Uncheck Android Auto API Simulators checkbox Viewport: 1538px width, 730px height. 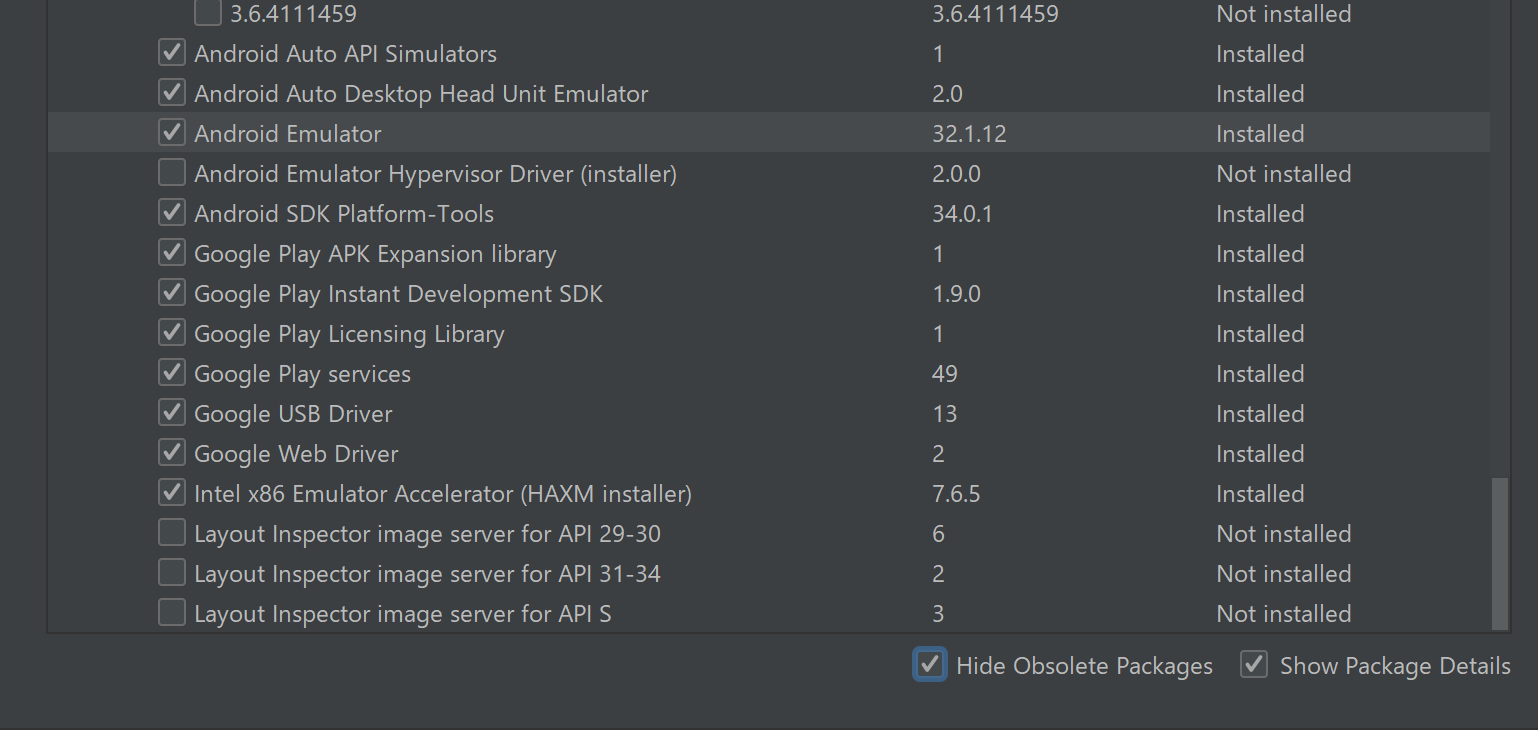coord(172,53)
